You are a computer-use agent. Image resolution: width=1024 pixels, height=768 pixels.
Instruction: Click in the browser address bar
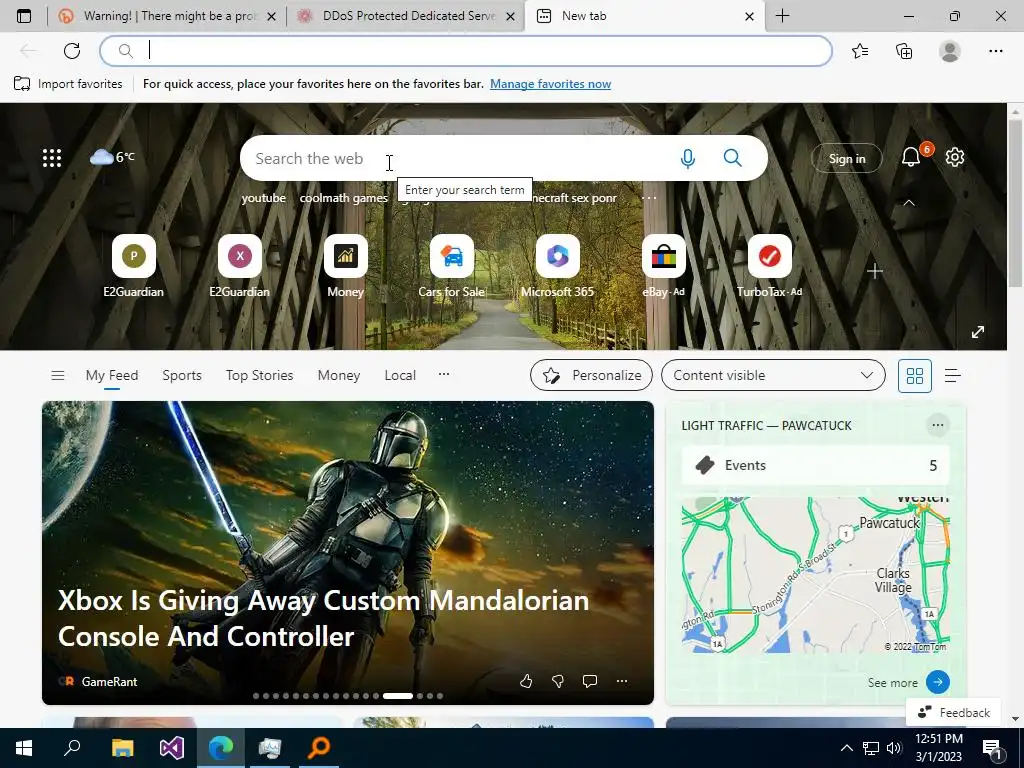pos(466,51)
